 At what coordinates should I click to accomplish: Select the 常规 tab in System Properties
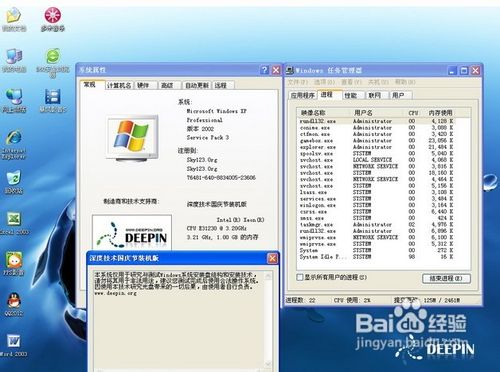tap(92, 85)
